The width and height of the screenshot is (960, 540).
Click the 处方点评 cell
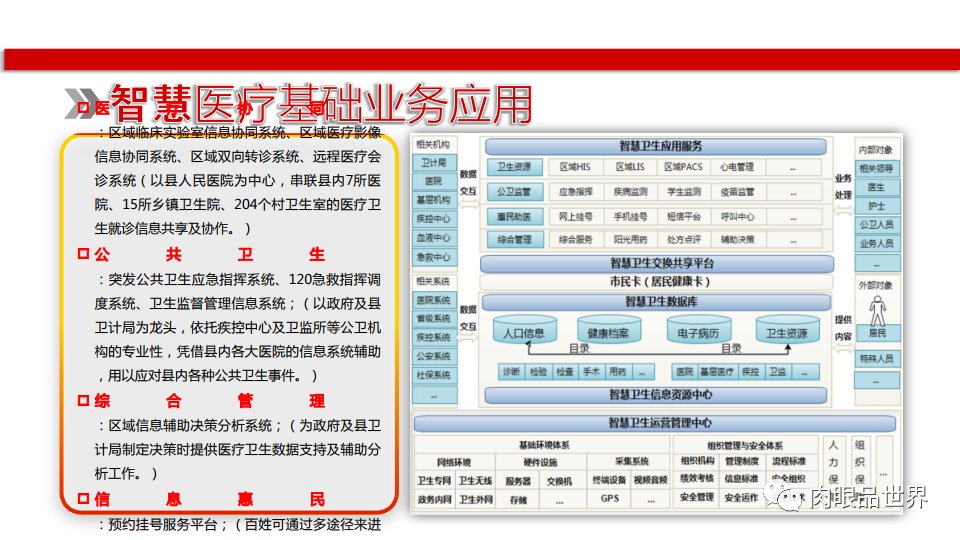684,239
